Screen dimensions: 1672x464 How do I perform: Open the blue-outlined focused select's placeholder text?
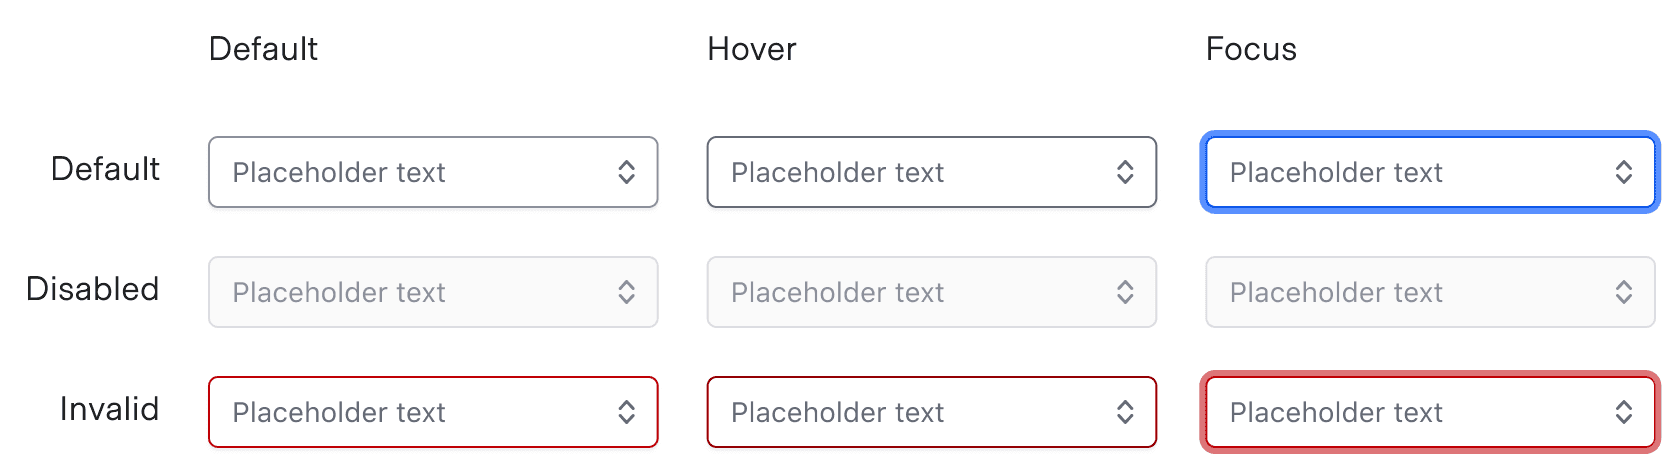pyautogui.click(x=1336, y=172)
